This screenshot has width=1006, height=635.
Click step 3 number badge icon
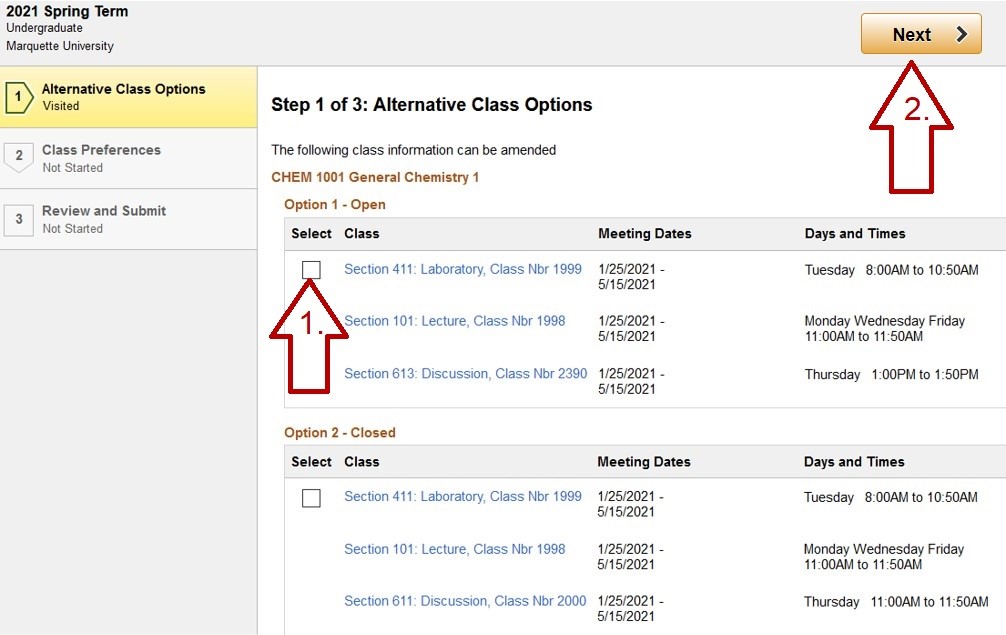click(x=18, y=219)
